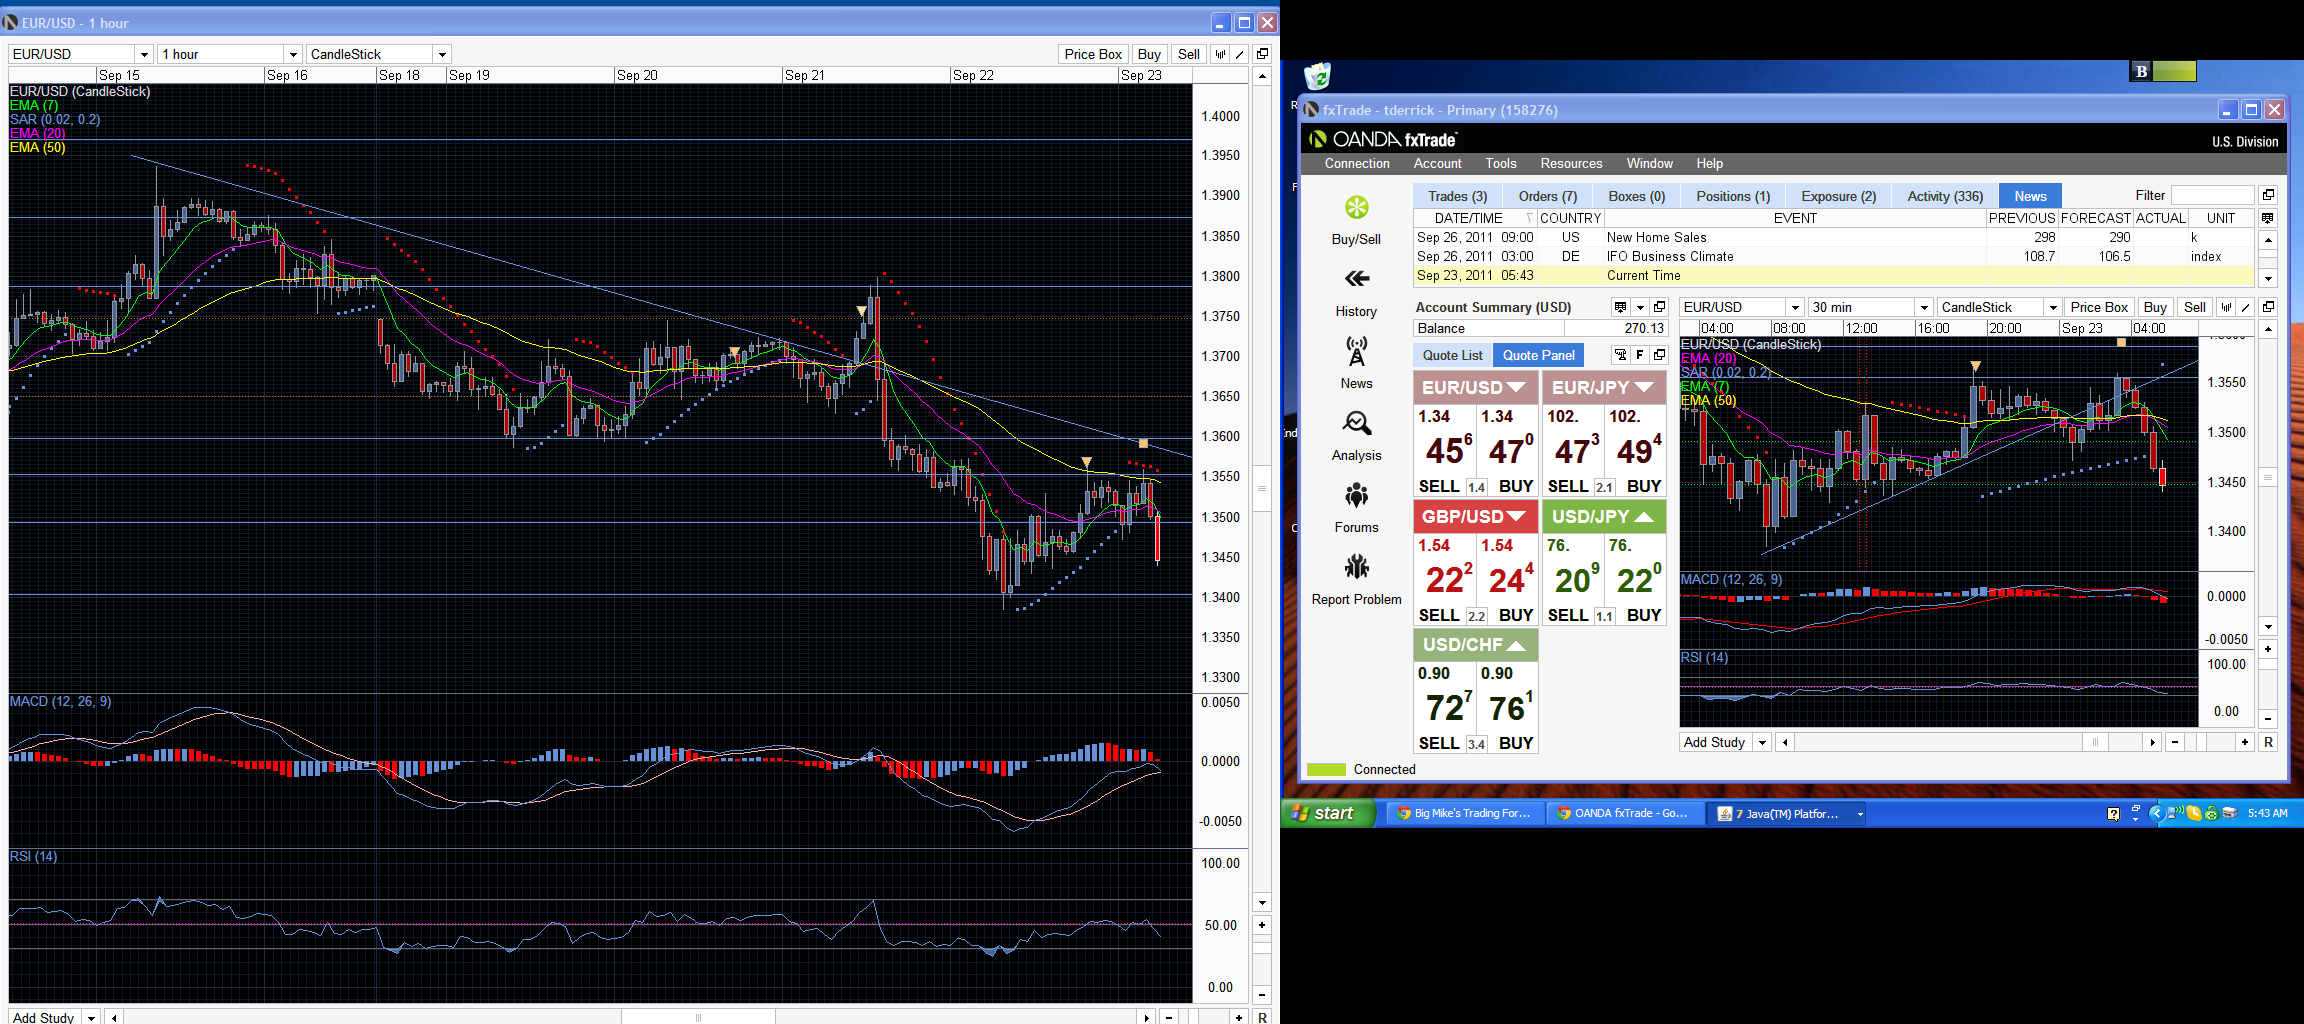The width and height of the screenshot is (2304, 1024).
Task: Switch to the Quote List tab
Action: pyautogui.click(x=1453, y=355)
